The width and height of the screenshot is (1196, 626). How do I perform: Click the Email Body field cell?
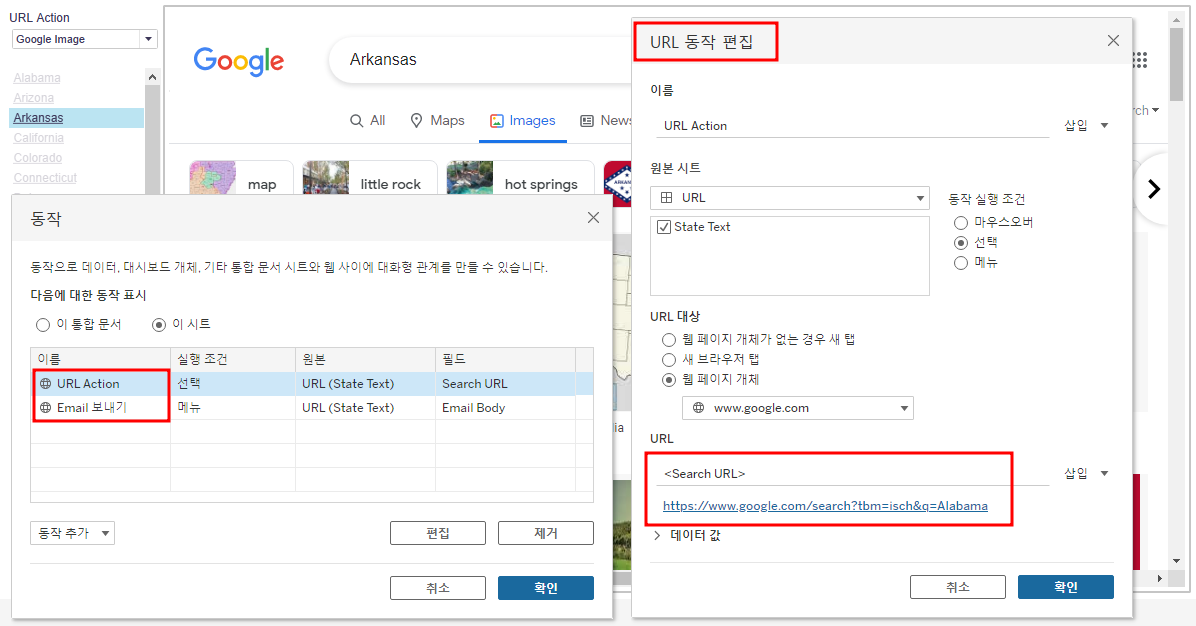coord(505,408)
